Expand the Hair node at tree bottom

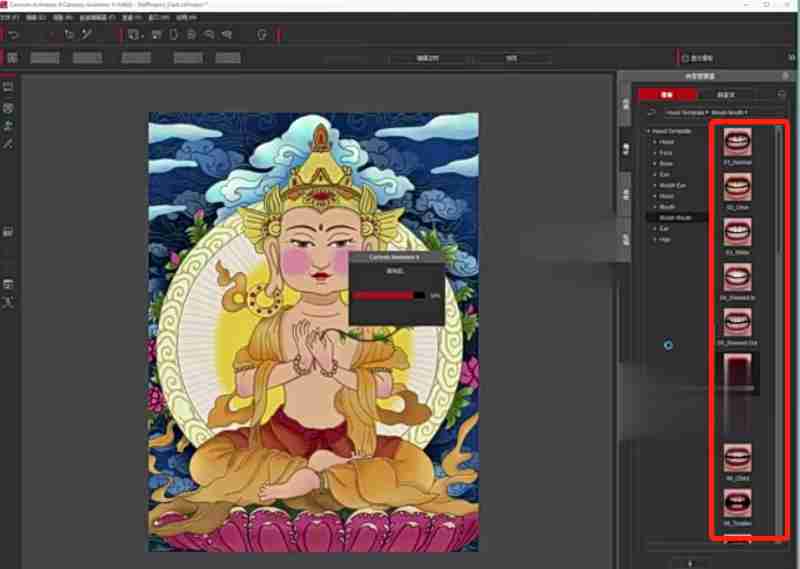[655, 239]
